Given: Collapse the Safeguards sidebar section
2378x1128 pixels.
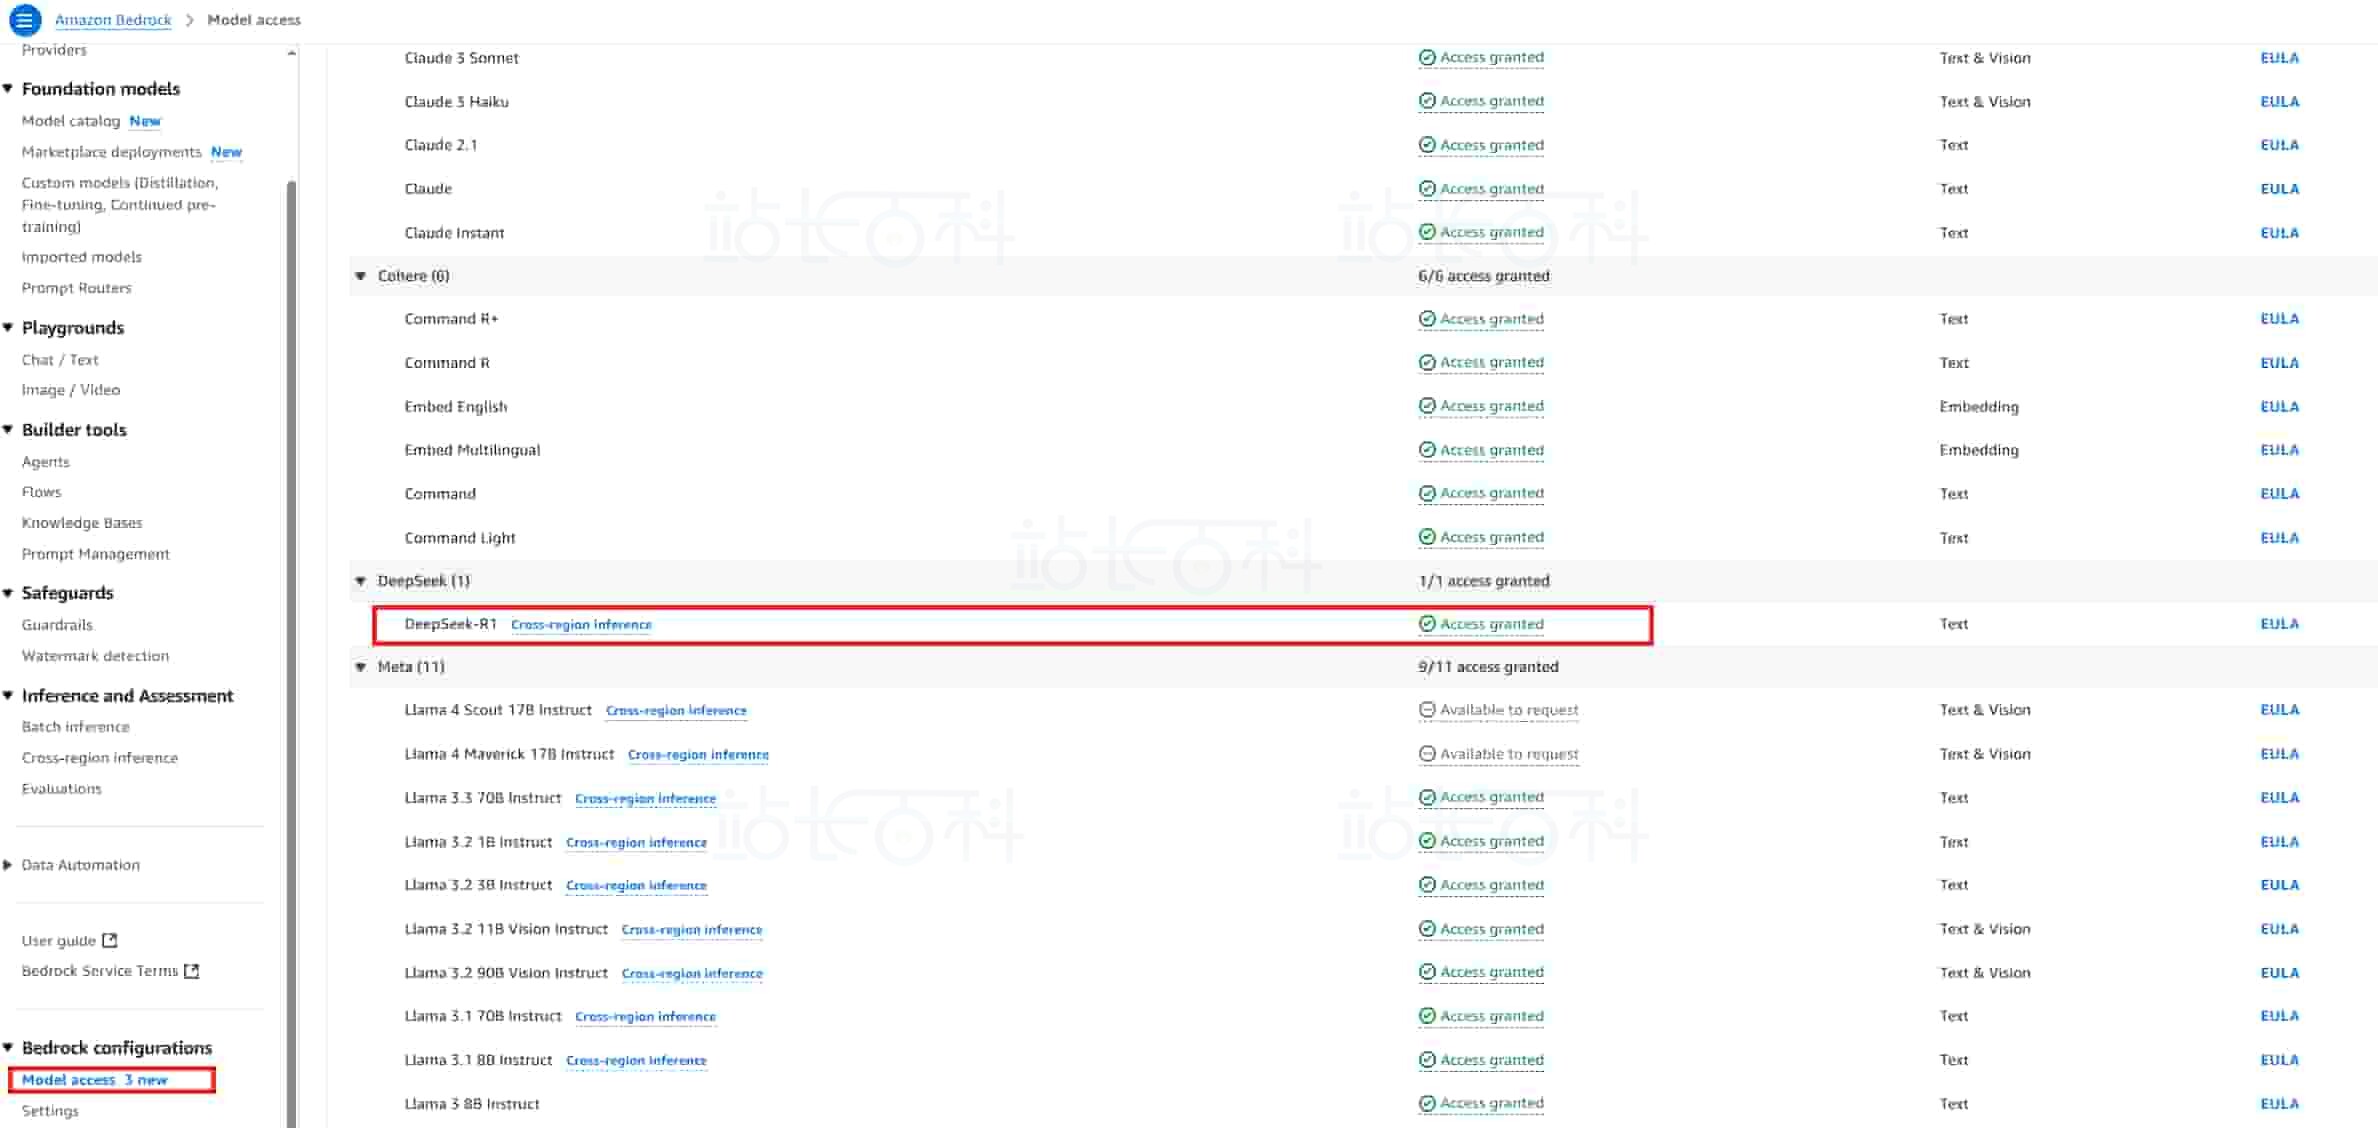Looking at the screenshot, I should coord(8,593).
